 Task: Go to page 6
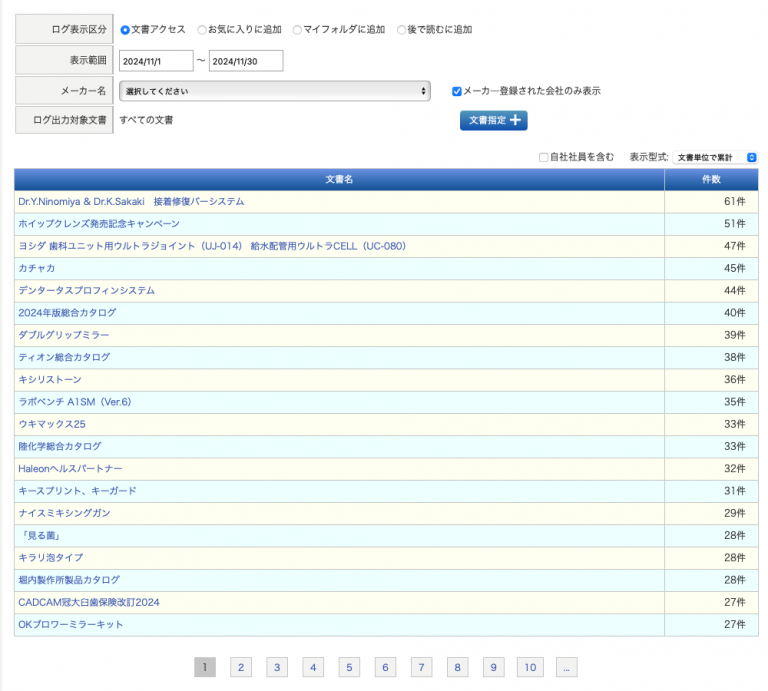tap(385, 667)
